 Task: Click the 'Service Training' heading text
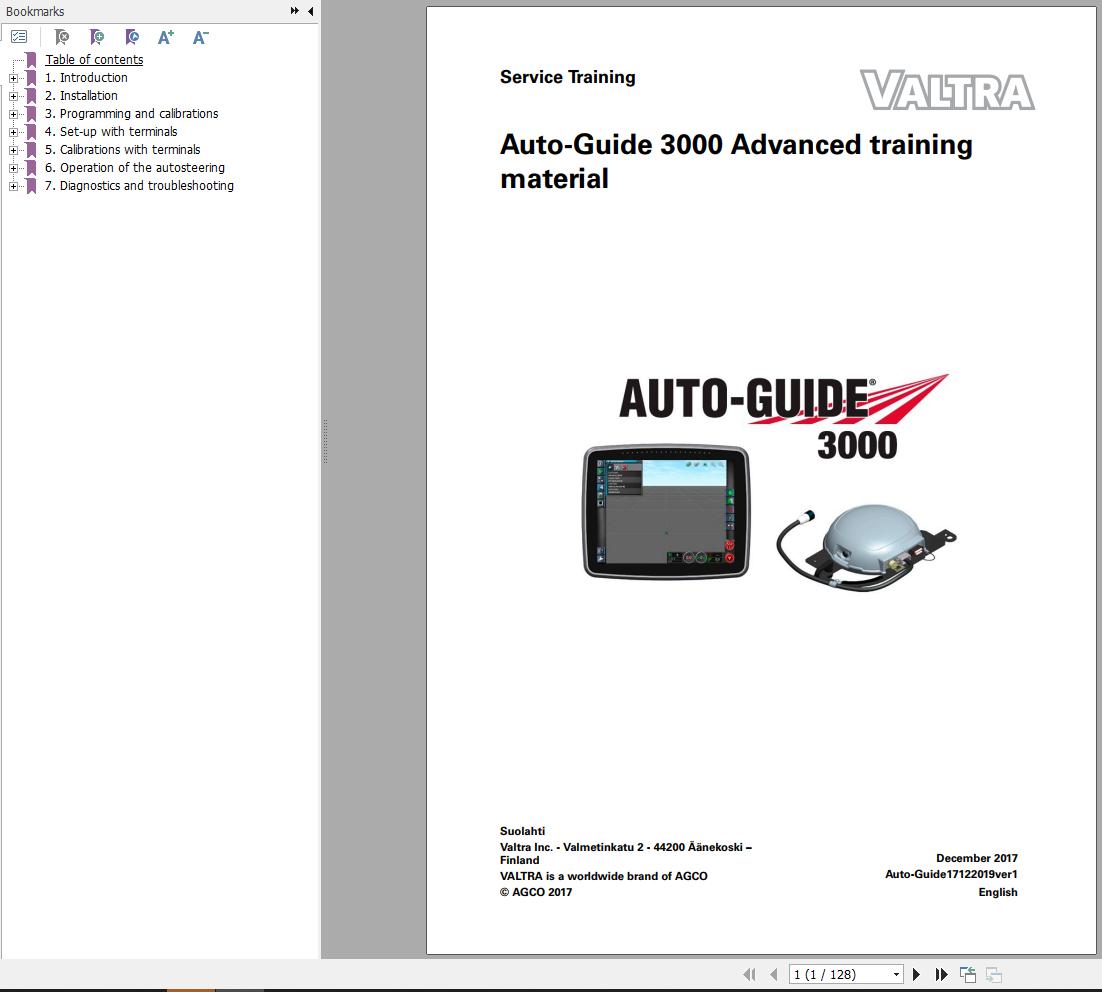click(567, 77)
